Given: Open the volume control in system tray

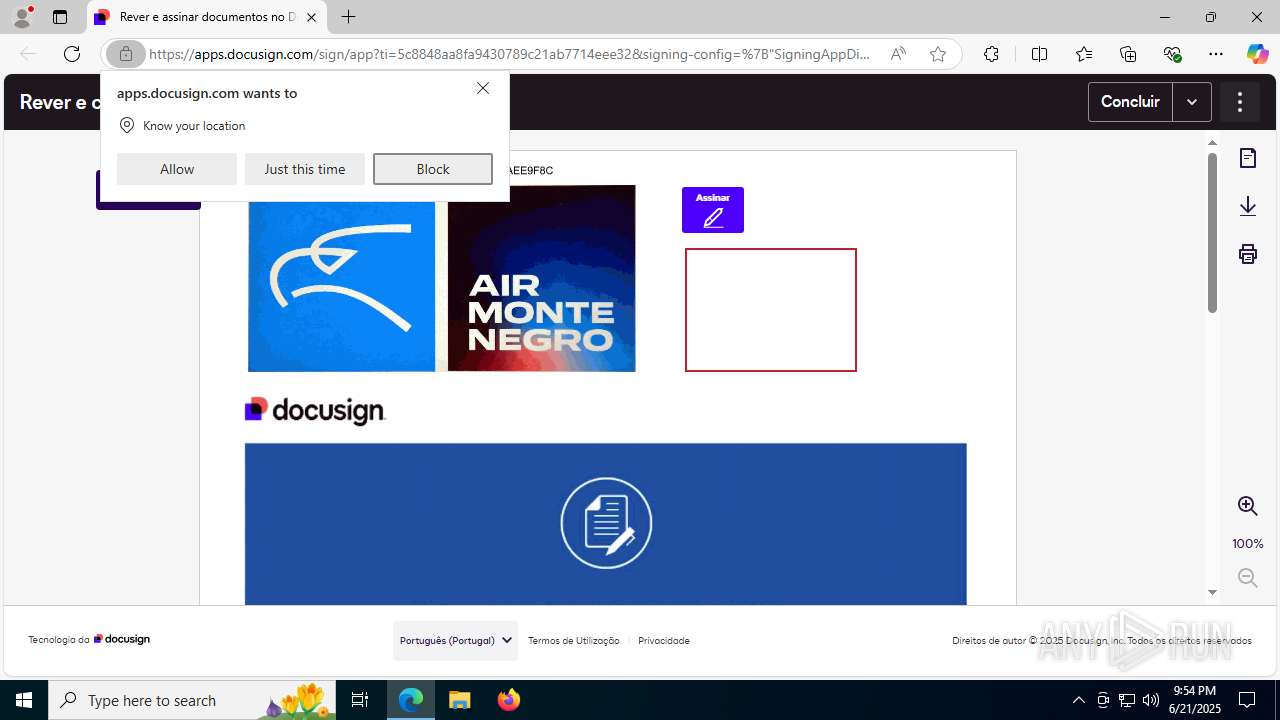Looking at the screenshot, I should pos(1150,700).
